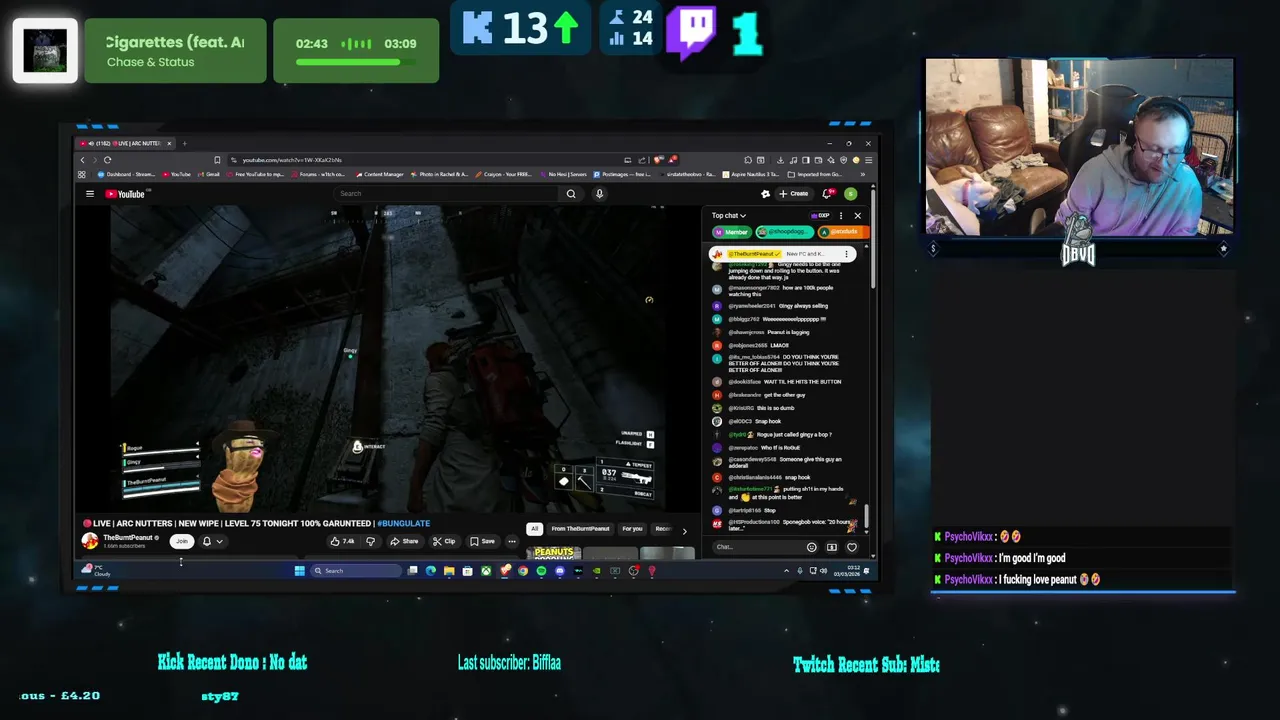The width and height of the screenshot is (1280, 720).
Task: Select the All recommendations chip
Action: [x=534, y=529]
